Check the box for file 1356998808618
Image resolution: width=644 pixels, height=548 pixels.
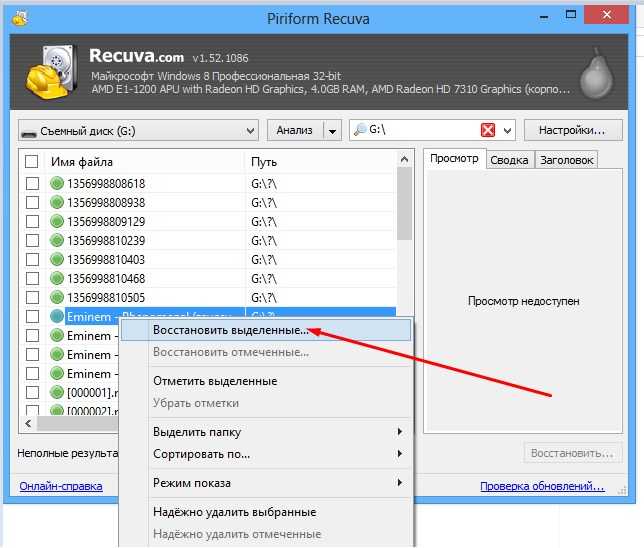pos(32,183)
